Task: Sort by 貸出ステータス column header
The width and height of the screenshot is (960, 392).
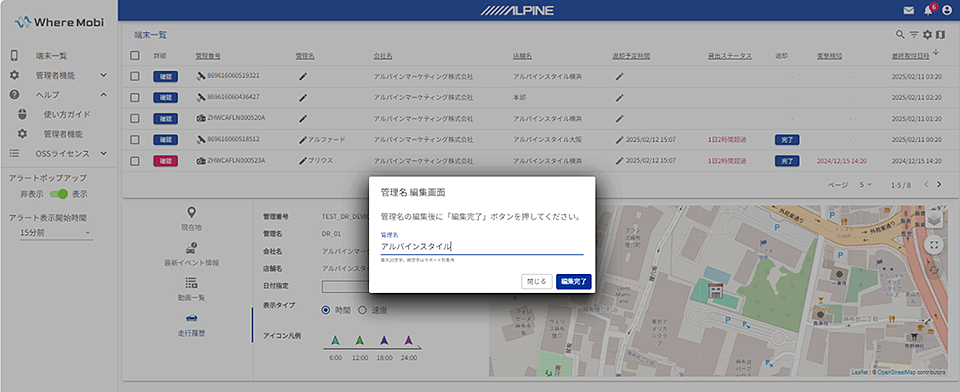Action: click(730, 56)
